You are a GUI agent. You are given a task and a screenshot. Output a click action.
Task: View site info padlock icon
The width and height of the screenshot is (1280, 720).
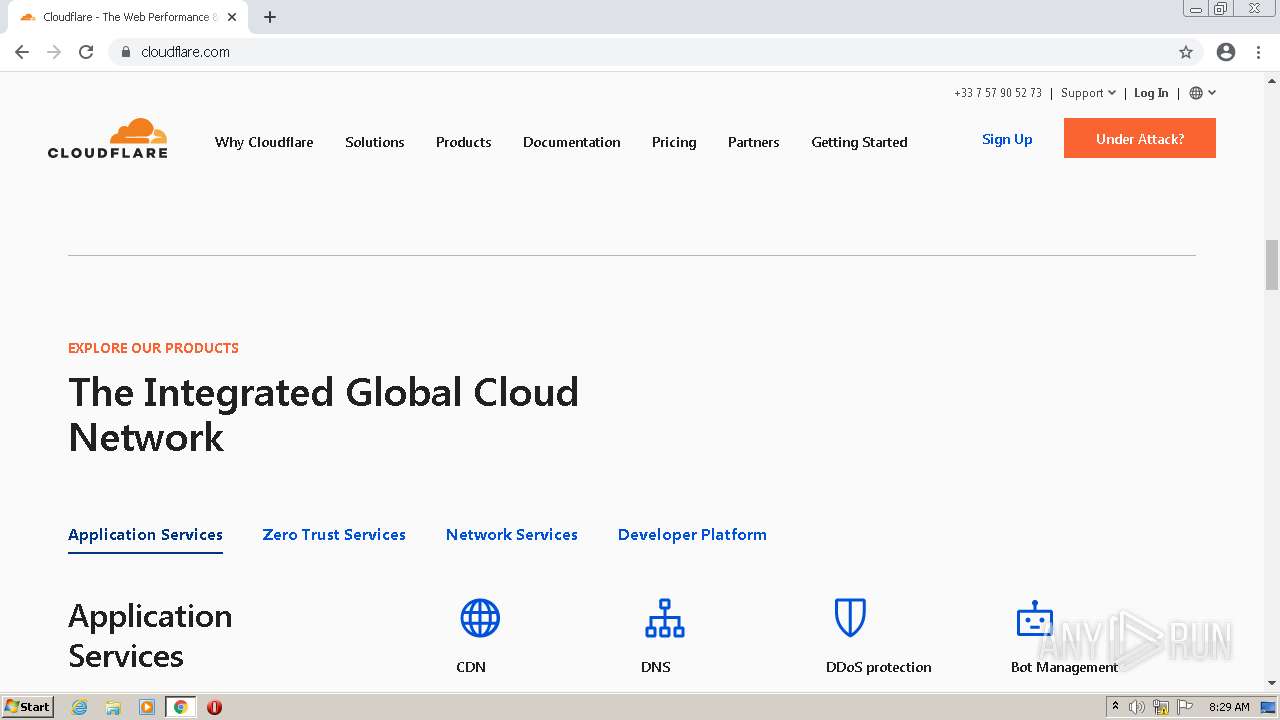126,52
